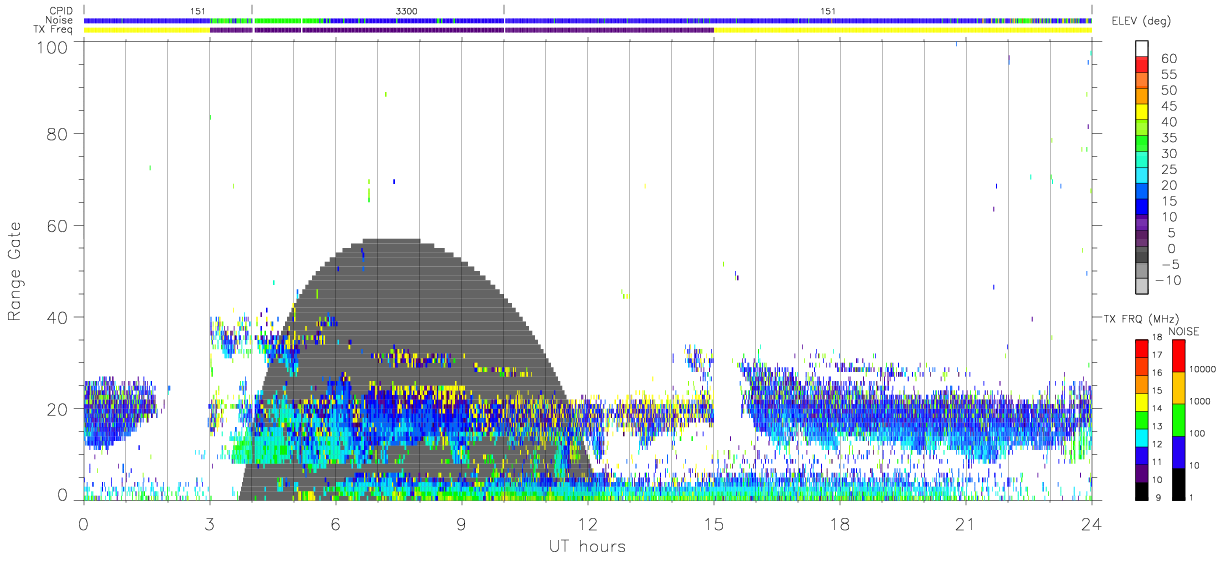Click the ELEV (deg) colorbar title
This screenshot has width=1228, height=567.
pos(1142,21)
